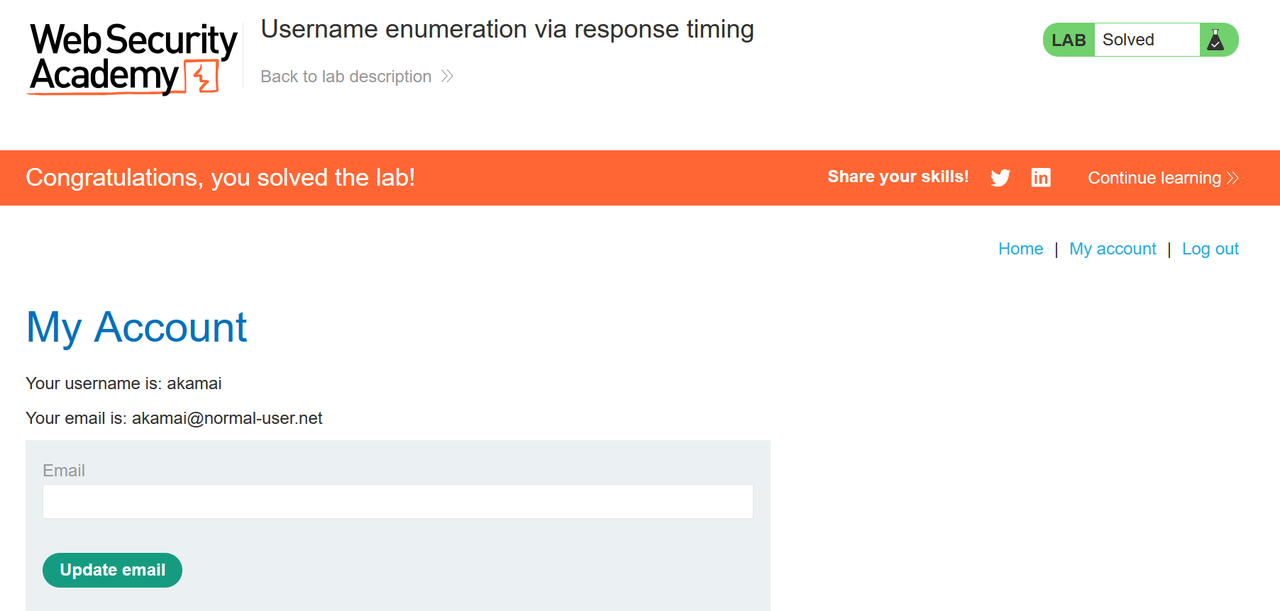The width and height of the screenshot is (1280, 611).
Task: Click the green lab flask icon
Action: tap(1216, 39)
